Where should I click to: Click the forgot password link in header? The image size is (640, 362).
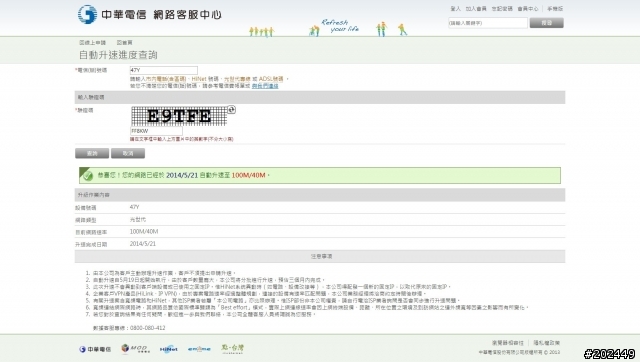502,9
